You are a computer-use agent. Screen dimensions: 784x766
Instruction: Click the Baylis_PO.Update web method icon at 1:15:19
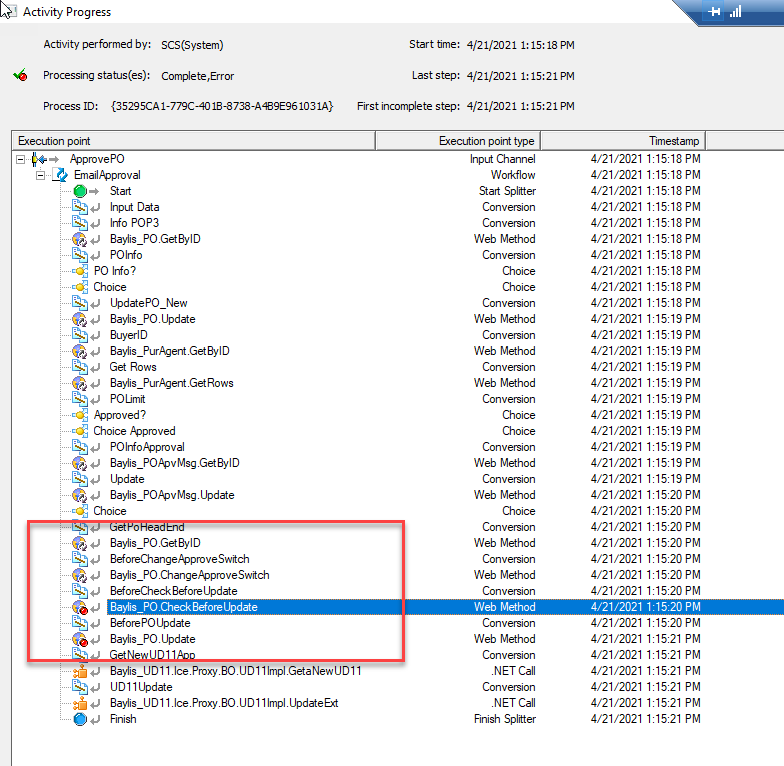pos(80,319)
